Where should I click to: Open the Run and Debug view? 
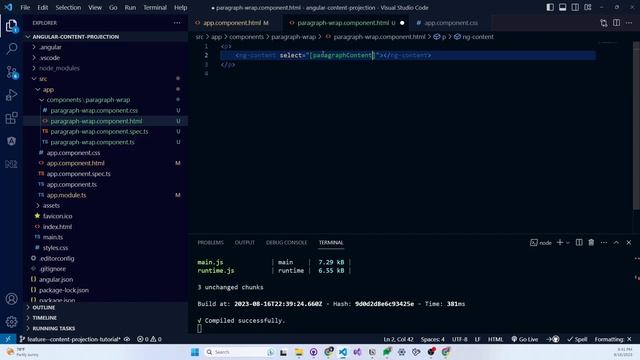coord(11,95)
